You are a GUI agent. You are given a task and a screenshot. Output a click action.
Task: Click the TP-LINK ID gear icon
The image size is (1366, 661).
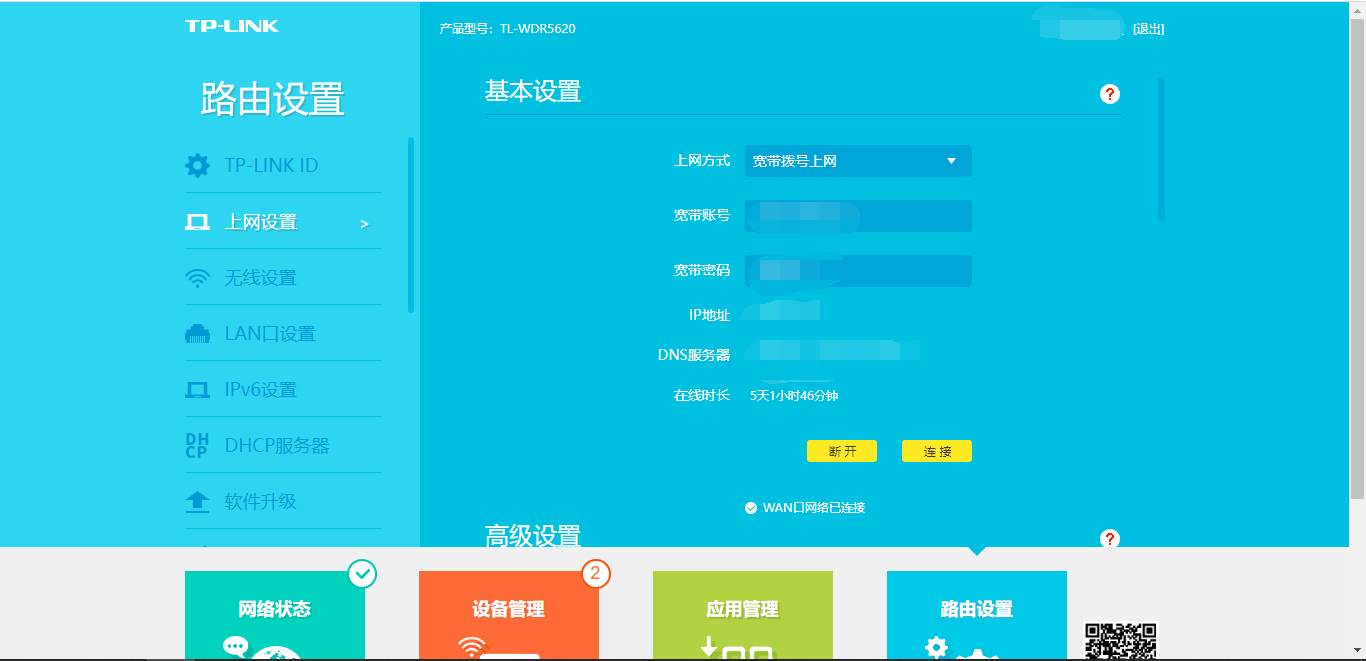[x=198, y=165]
